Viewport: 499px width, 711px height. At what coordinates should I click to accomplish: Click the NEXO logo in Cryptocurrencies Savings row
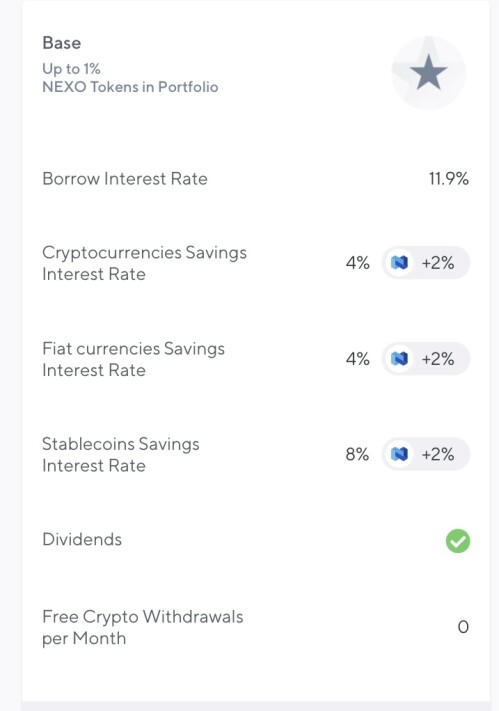[x=399, y=263]
